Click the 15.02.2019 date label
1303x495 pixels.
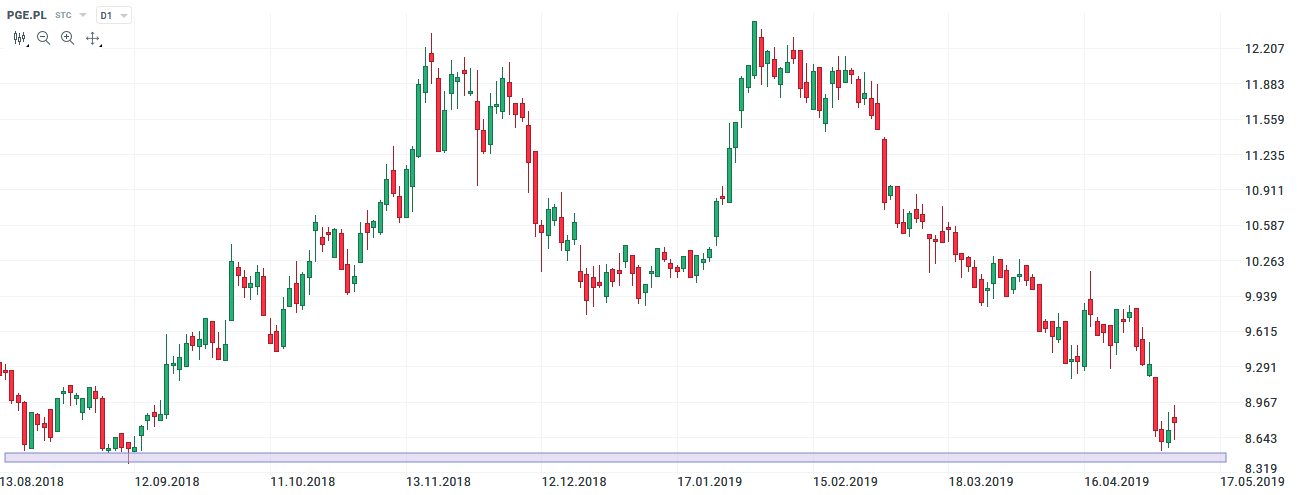(x=844, y=482)
